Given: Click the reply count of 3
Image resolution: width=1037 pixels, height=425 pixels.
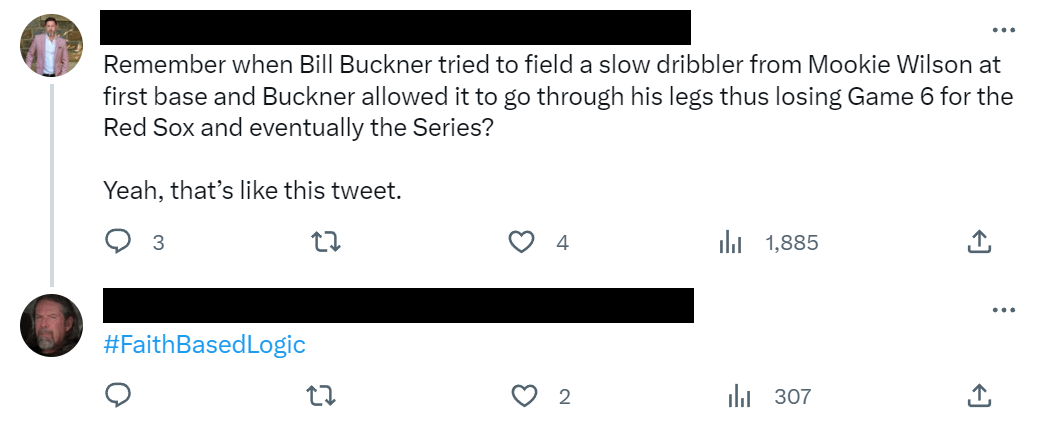Looking at the screenshot, I should click(158, 242).
